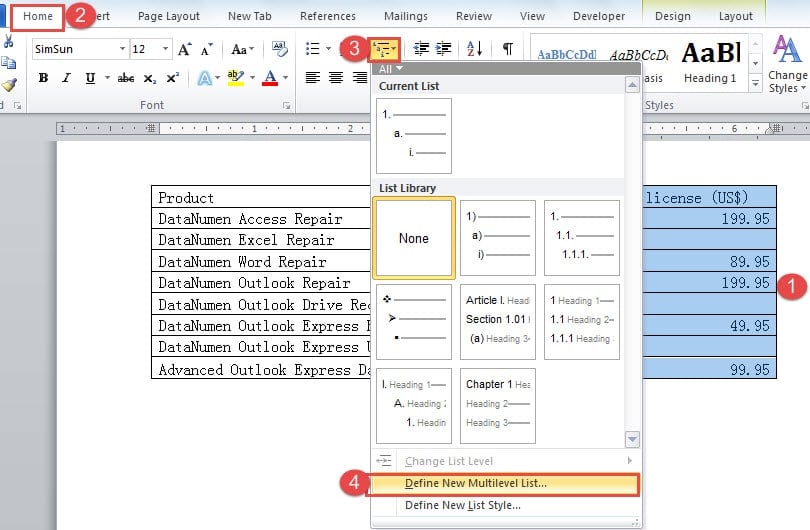Click the Cut scissors icon

8,41
